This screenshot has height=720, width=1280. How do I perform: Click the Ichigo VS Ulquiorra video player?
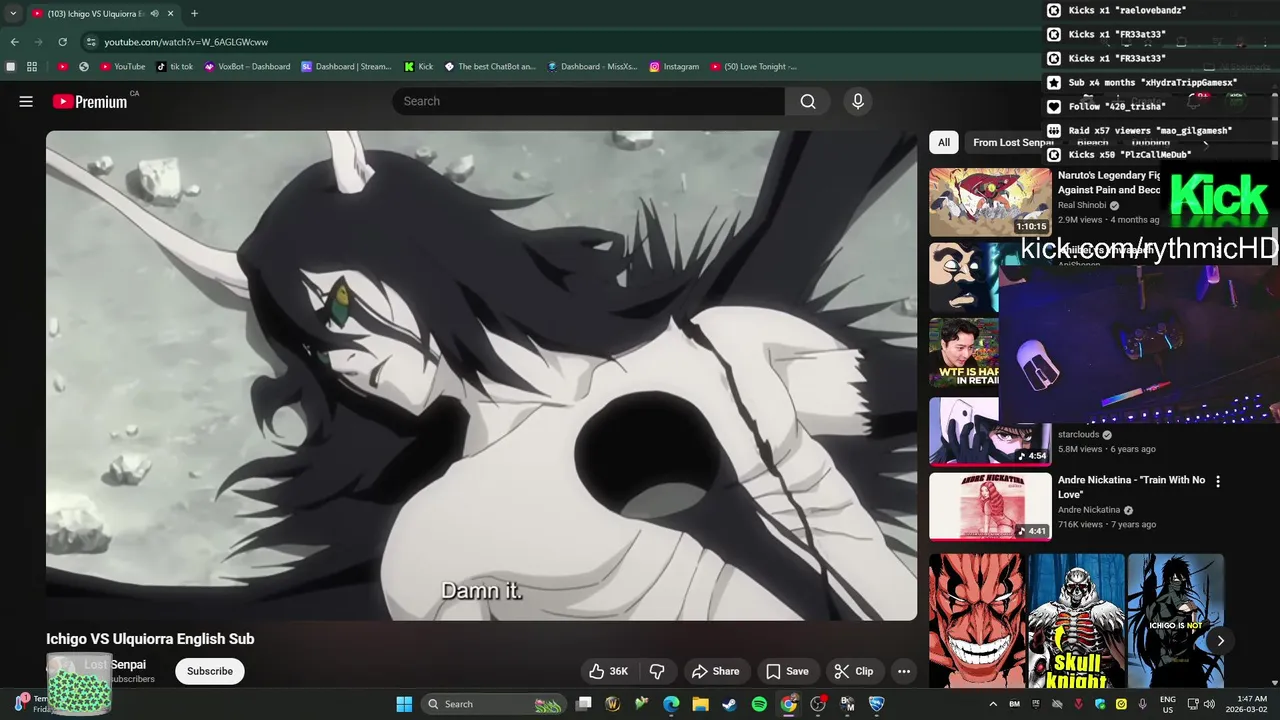coord(481,376)
